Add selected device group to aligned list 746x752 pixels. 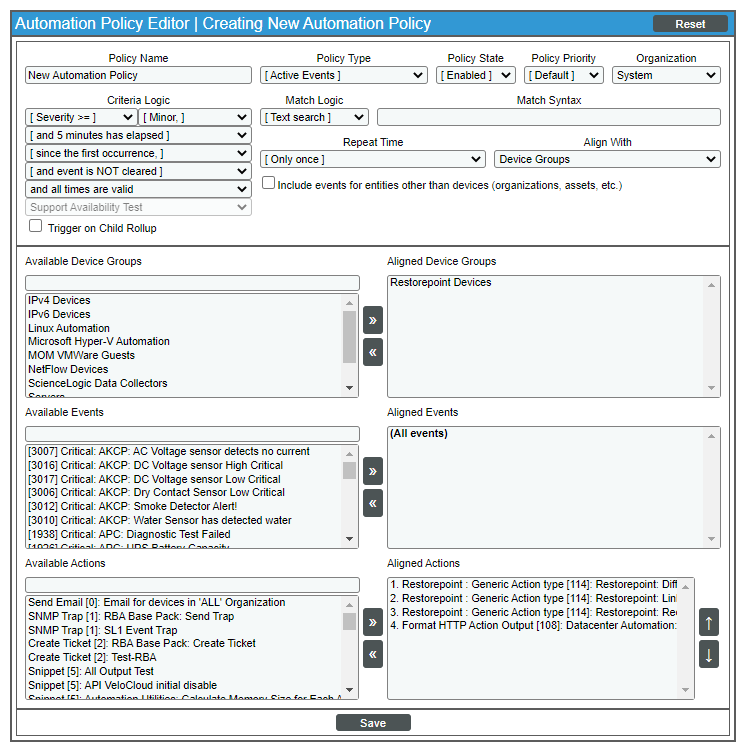[373, 321]
